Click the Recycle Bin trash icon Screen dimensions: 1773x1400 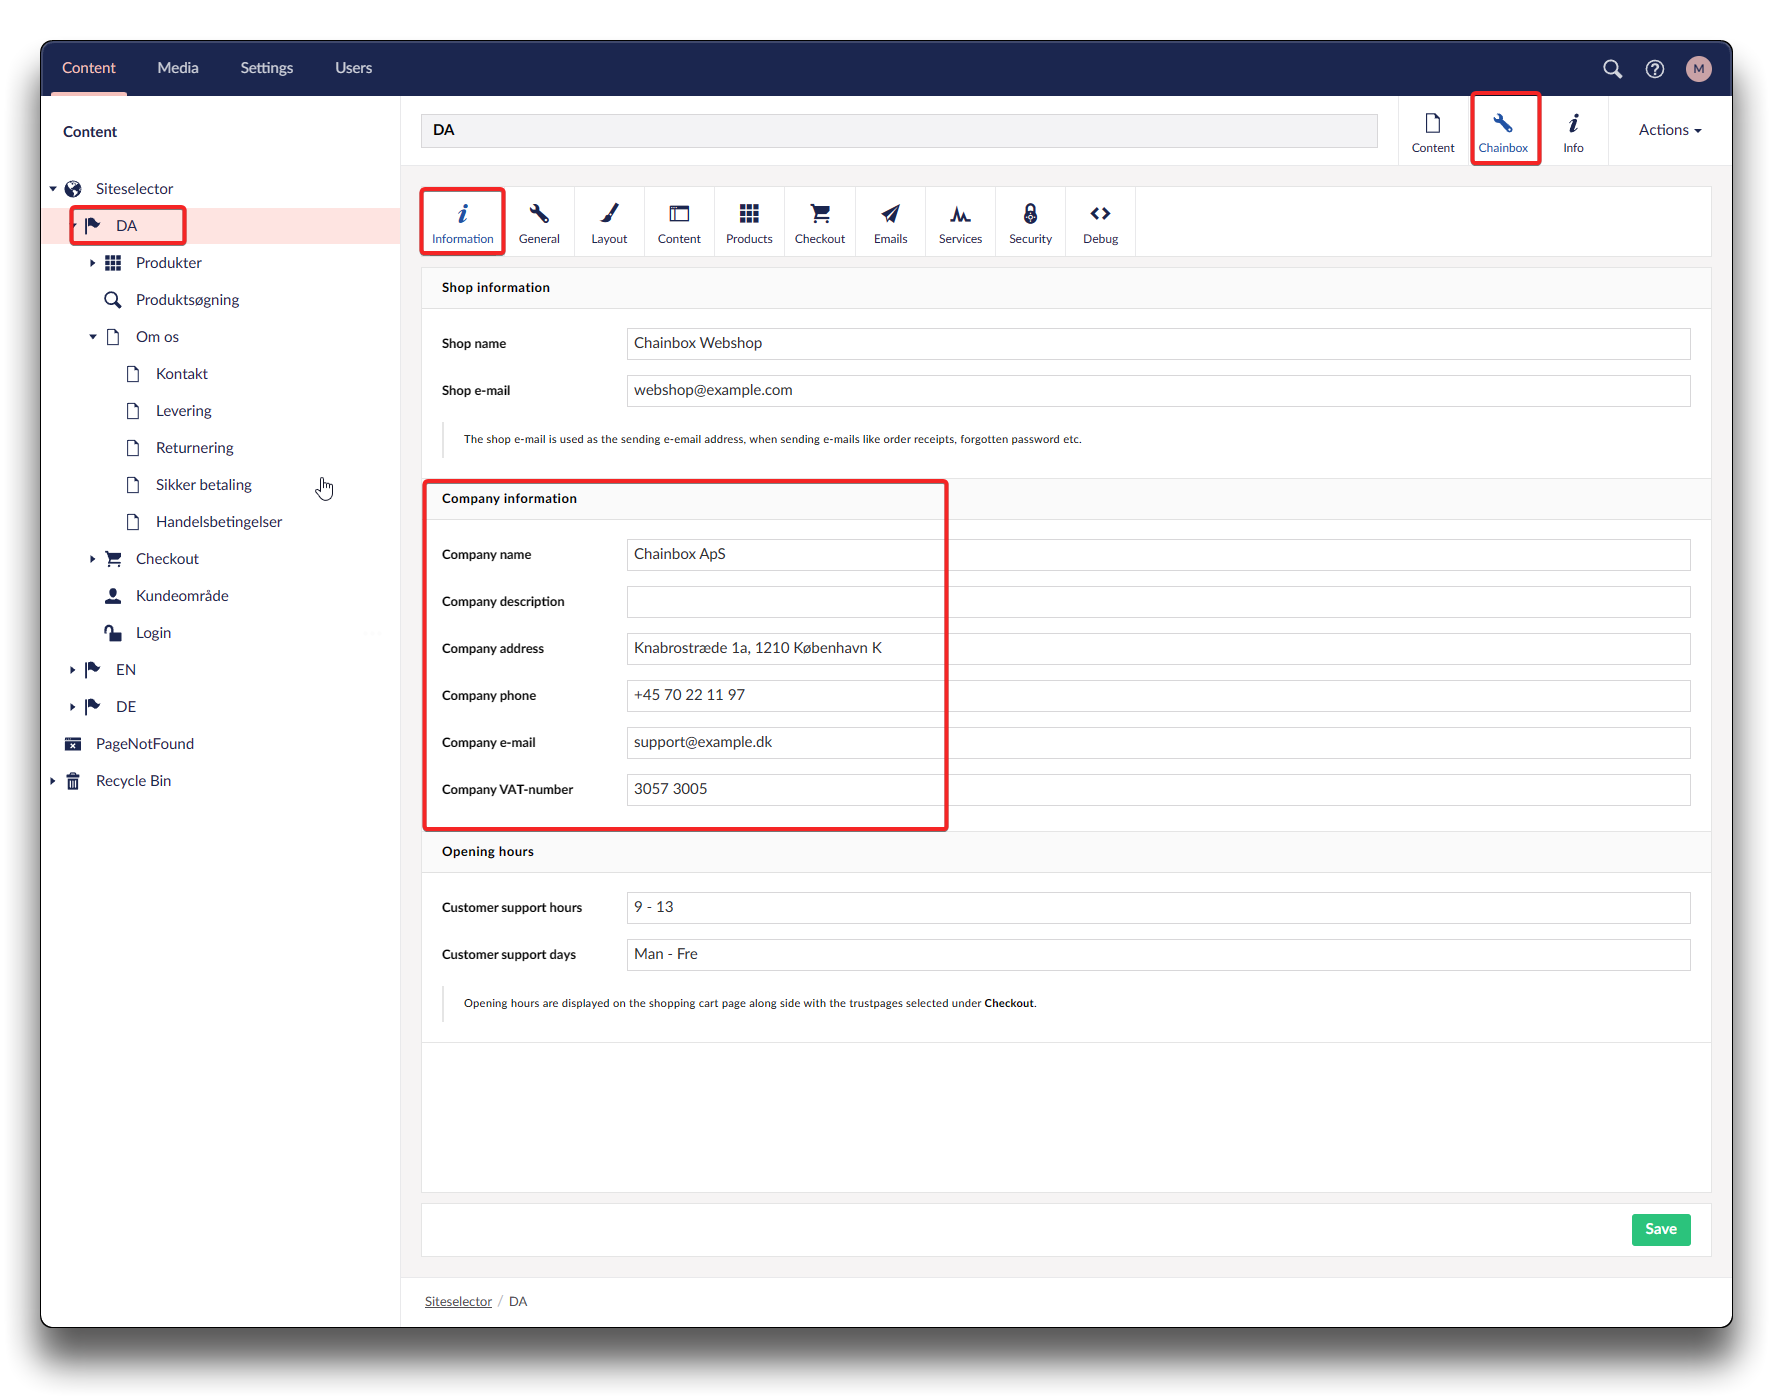coord(73,781)
